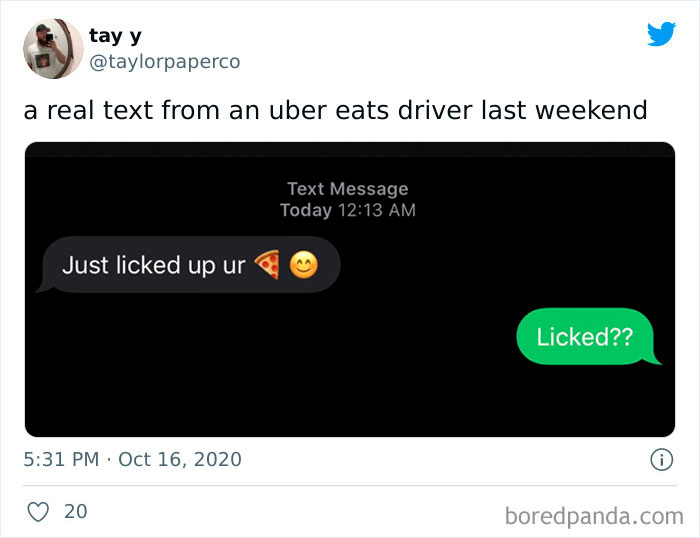Click the 20 likes count
This screenshot has height=538, width=700.
tap(75, 512)
